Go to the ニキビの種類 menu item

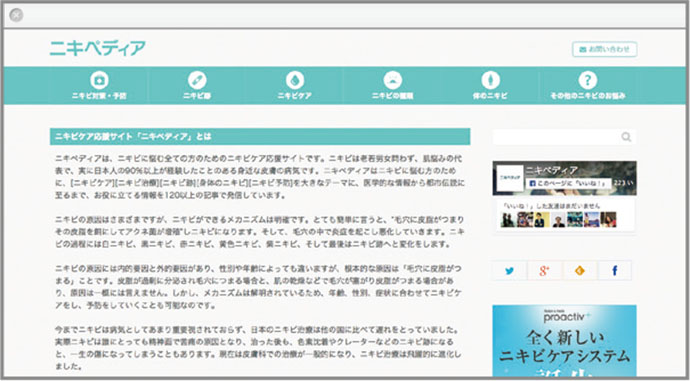pyautogui.click(x=393, y=85)
